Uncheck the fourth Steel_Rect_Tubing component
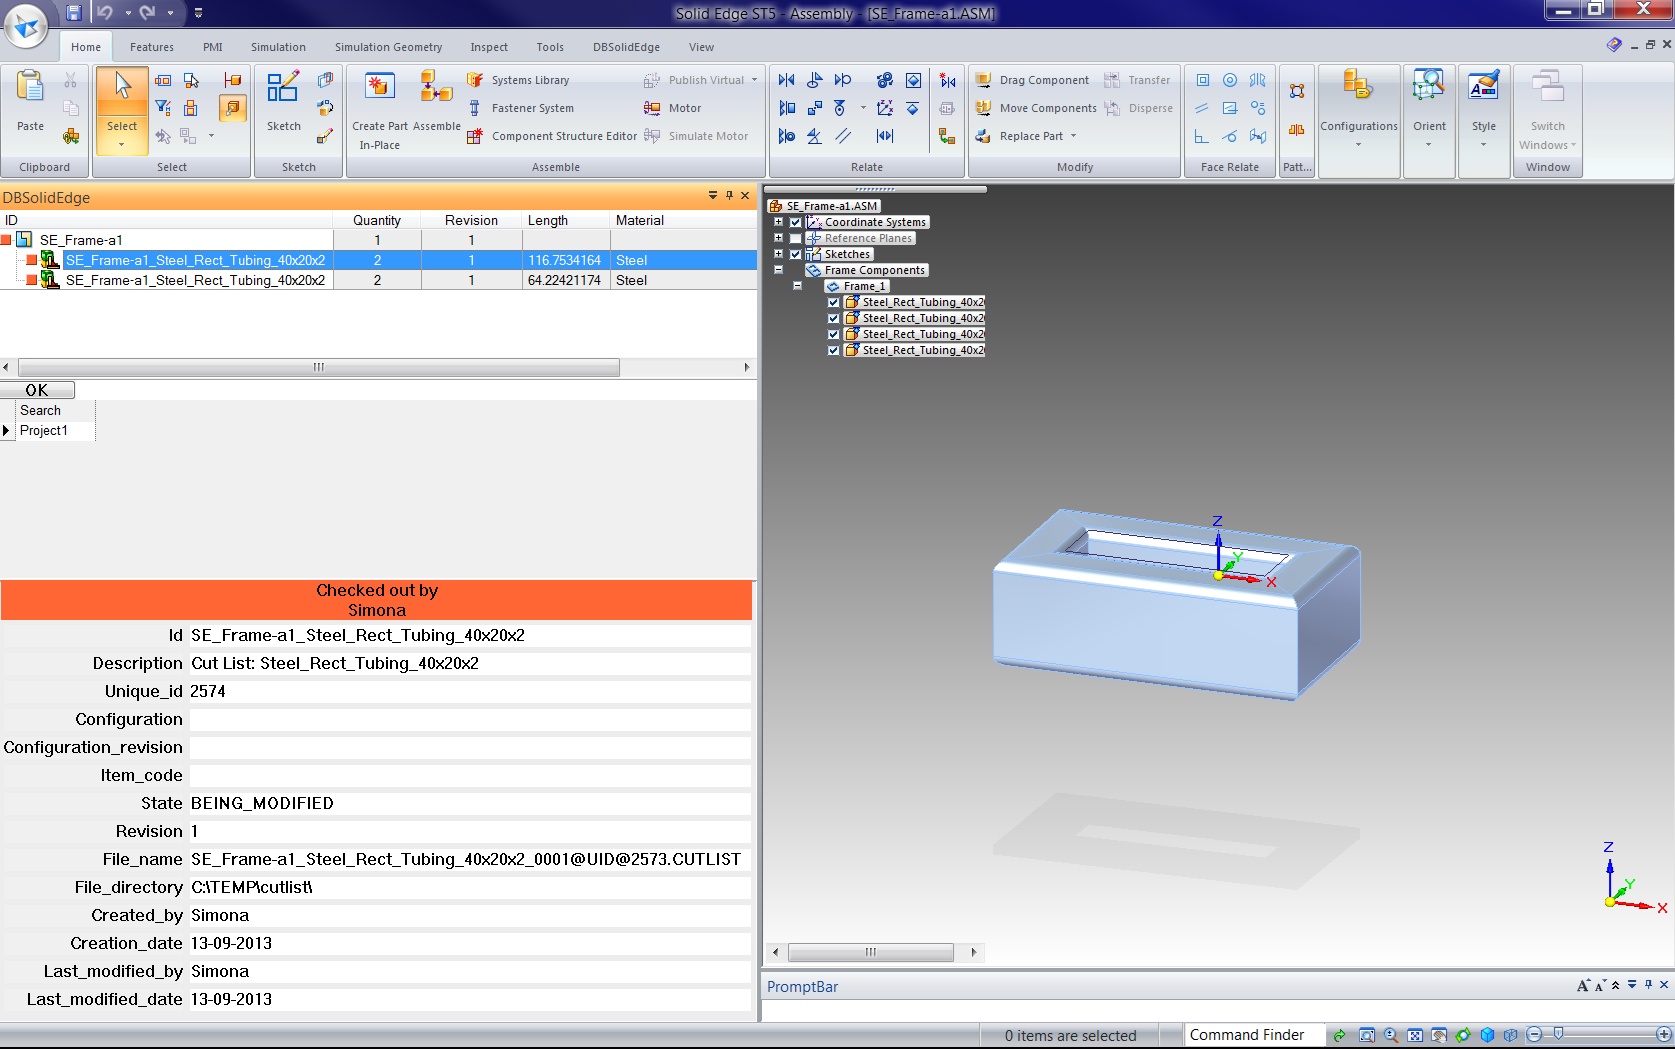The height and width of the screenshot is (1049, 1675). click(834, 350)
